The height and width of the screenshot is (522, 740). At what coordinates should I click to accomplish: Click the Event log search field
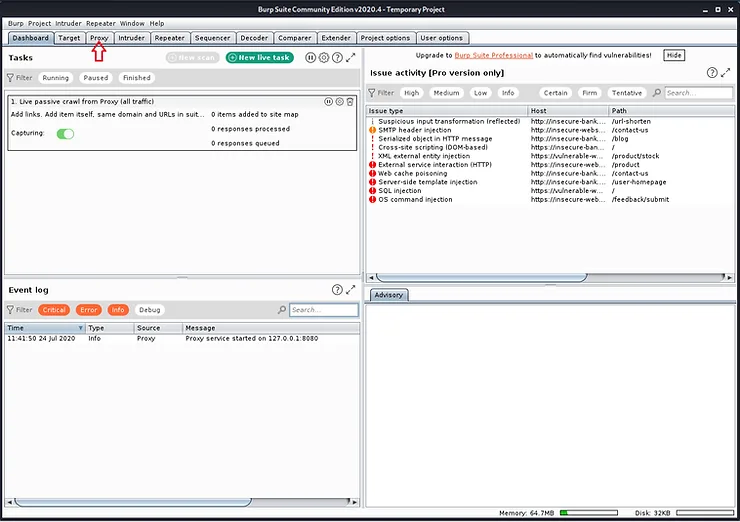pos(324,310)
